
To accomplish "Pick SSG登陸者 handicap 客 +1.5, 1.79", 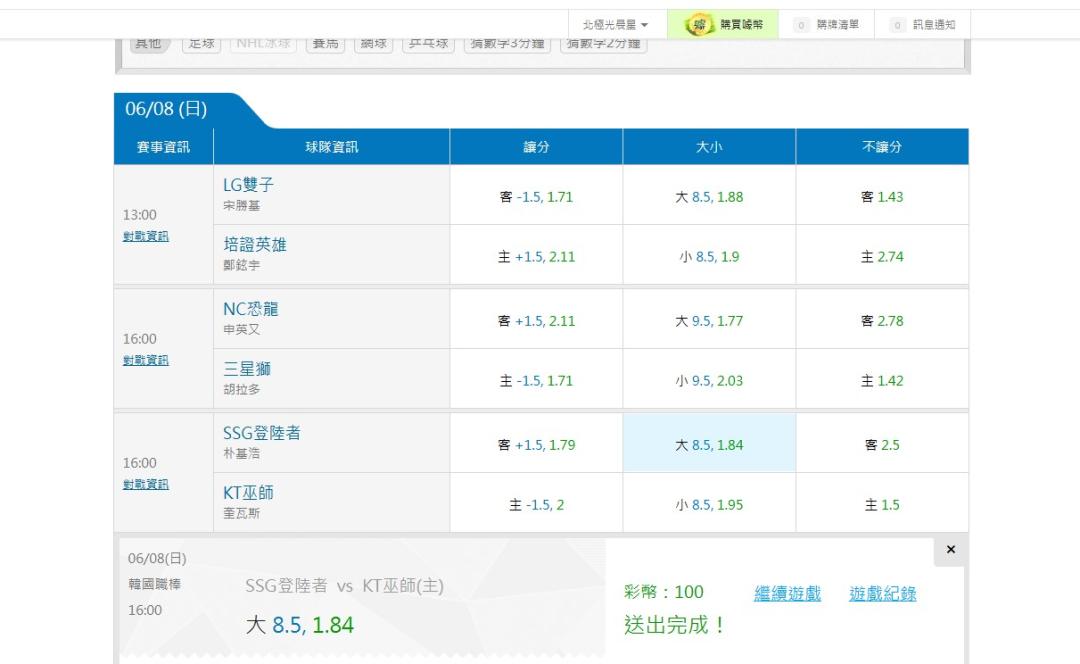I will 536,445.
